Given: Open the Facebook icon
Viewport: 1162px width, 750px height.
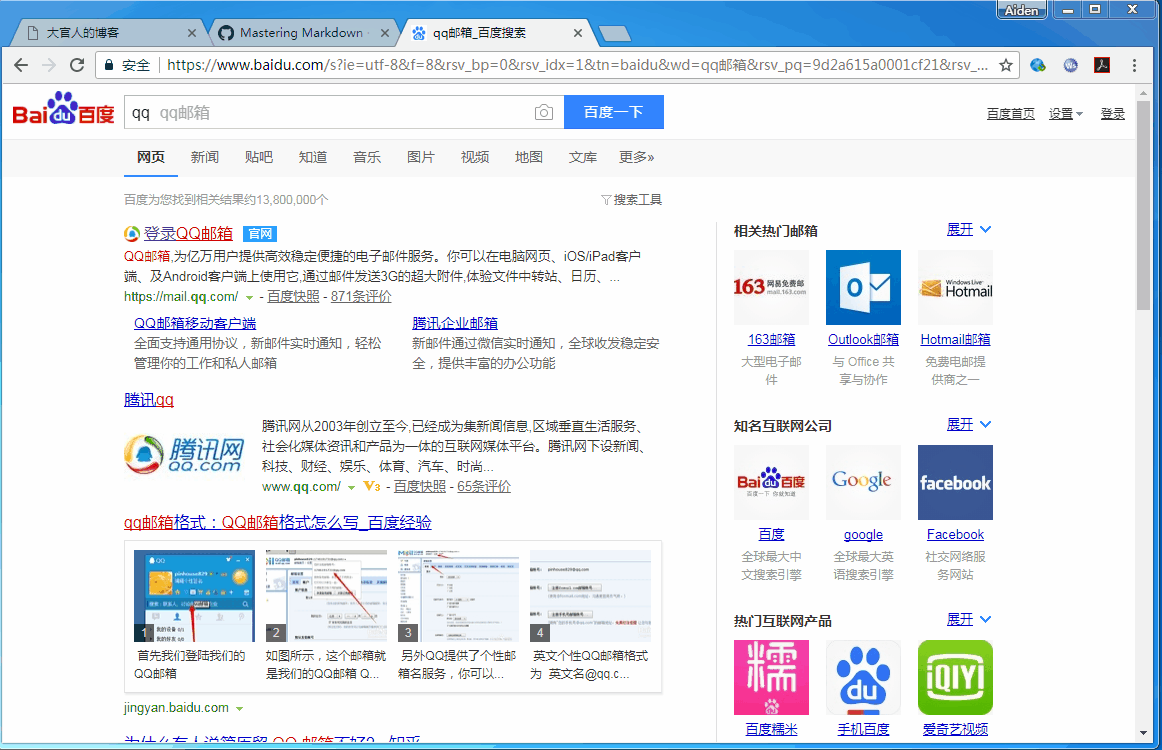Looking at the screenshot, I should [x=955, y=482].
